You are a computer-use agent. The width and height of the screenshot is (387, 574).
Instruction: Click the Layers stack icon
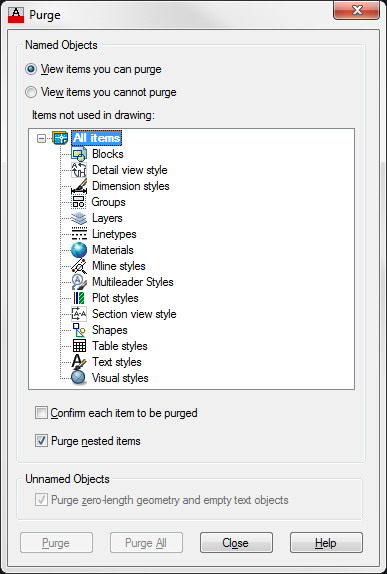coord(79,218)
